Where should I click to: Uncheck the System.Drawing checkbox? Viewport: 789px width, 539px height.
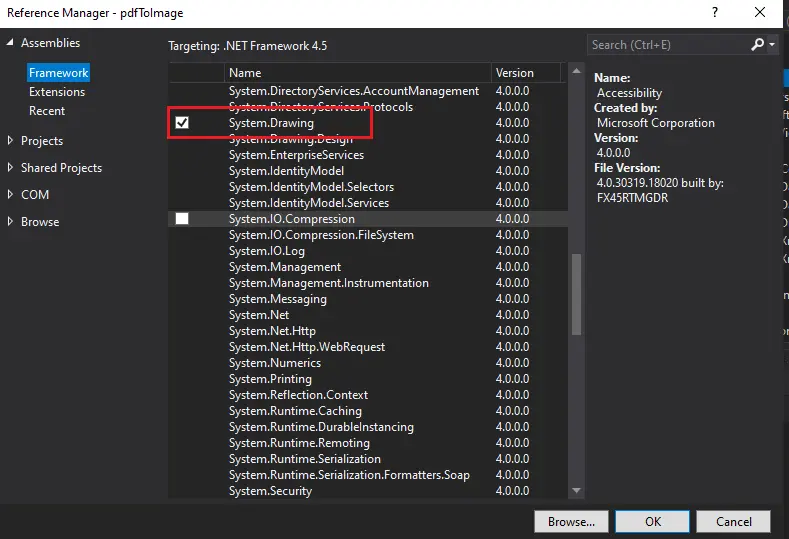click(x=182, y=122)
